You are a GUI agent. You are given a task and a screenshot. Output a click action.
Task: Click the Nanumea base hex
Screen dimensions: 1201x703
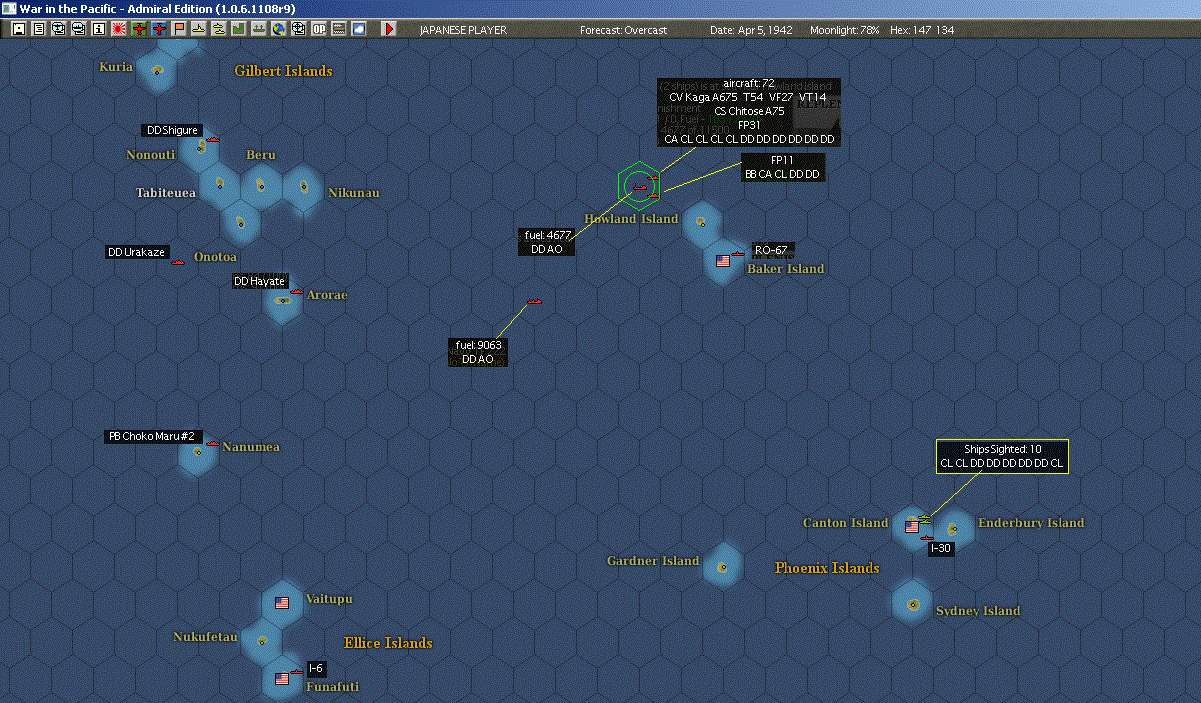tap(198, 452)
